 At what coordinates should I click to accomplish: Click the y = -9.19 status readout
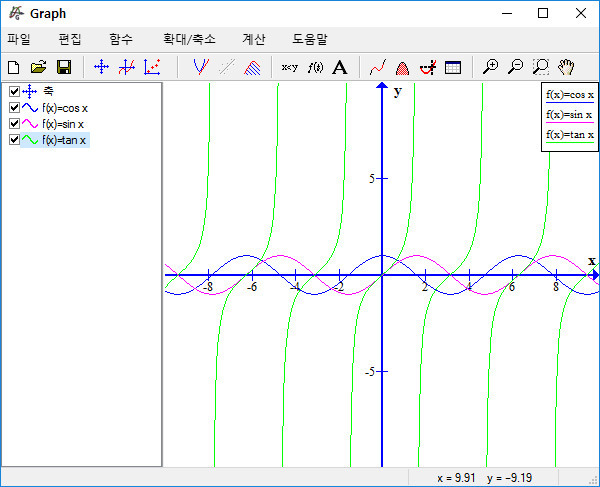pos(509,478)
